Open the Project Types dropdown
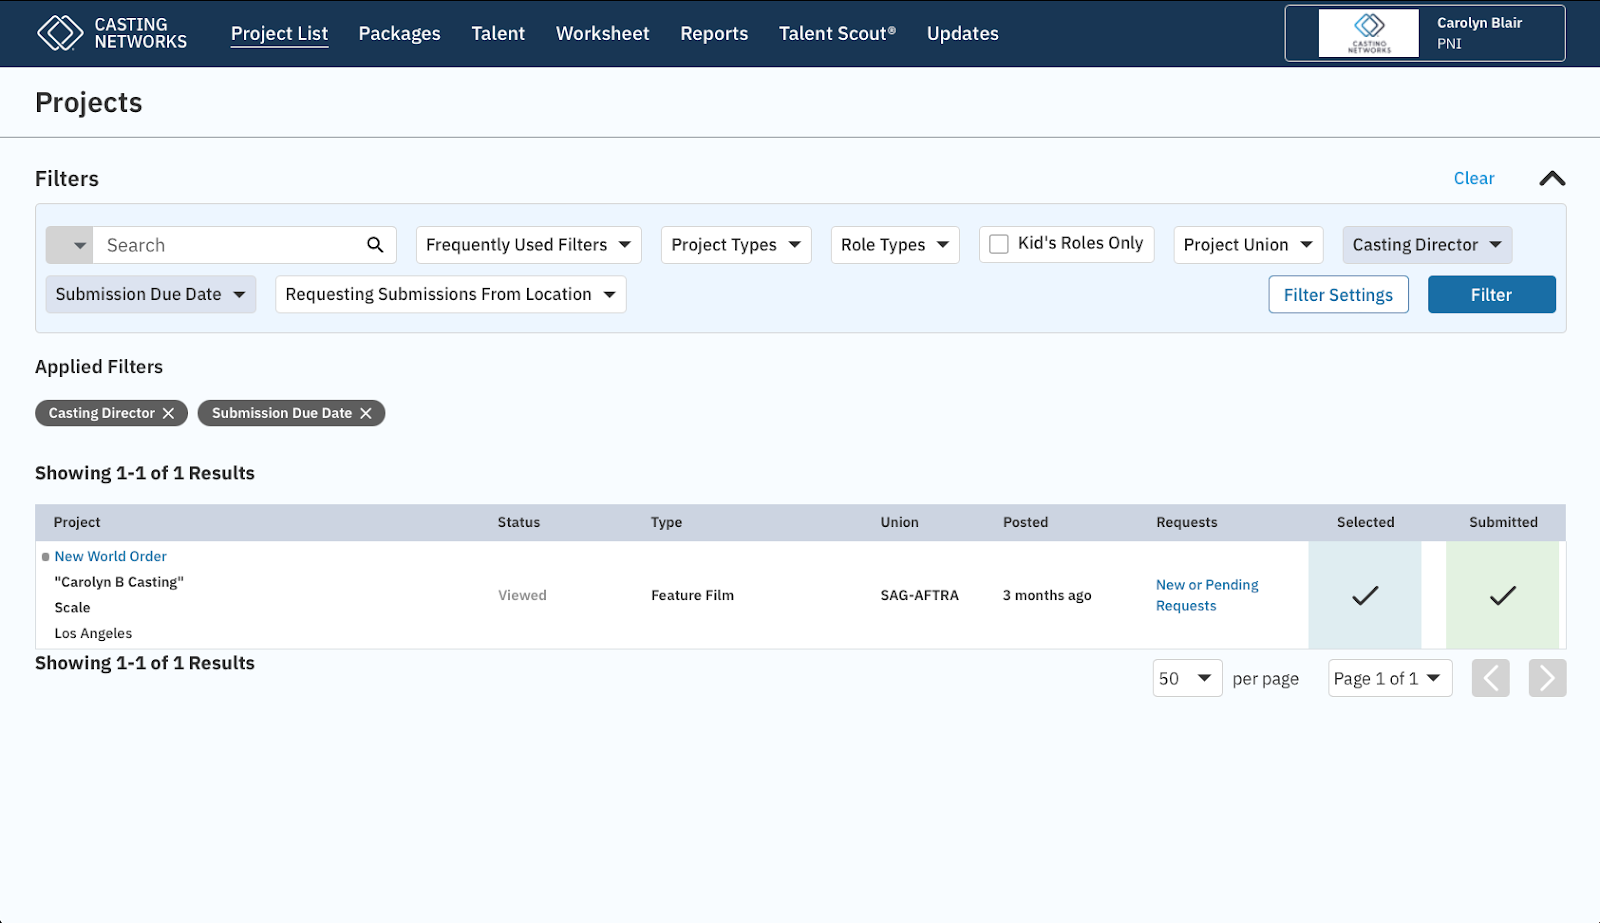The height and width of the screenshot is (923, 1600). point(735,245)
